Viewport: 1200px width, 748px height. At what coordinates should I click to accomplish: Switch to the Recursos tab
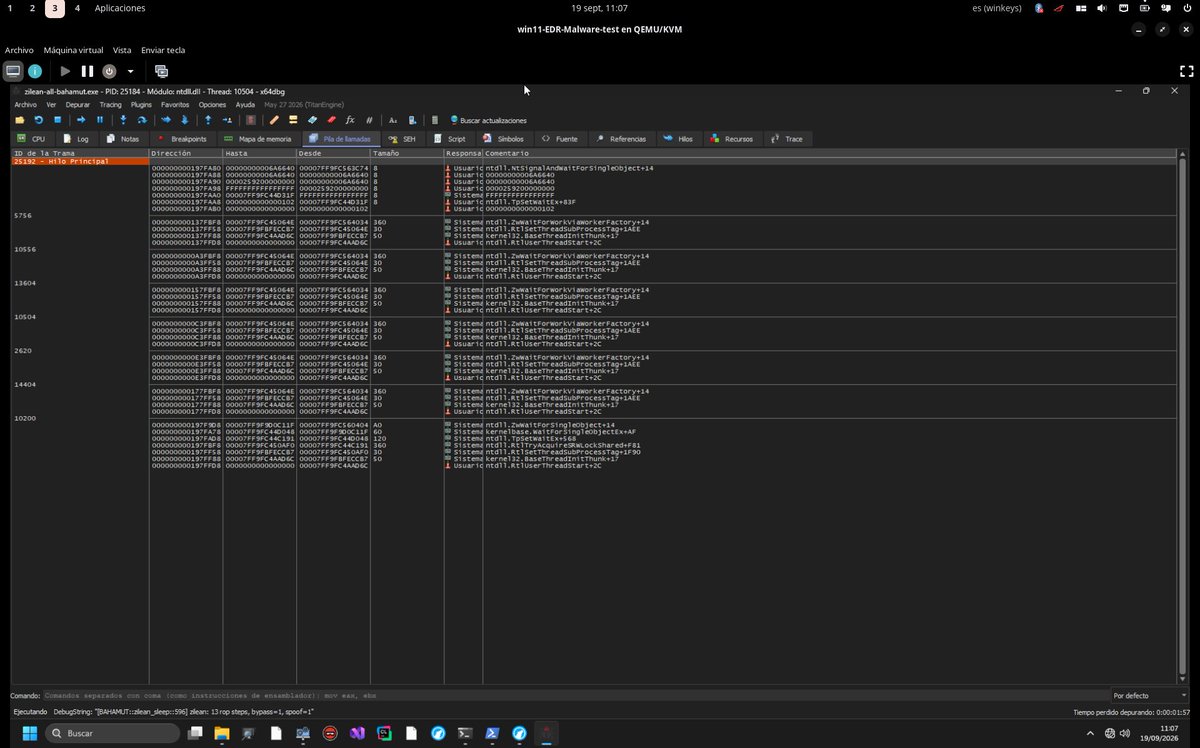point(732,139)
